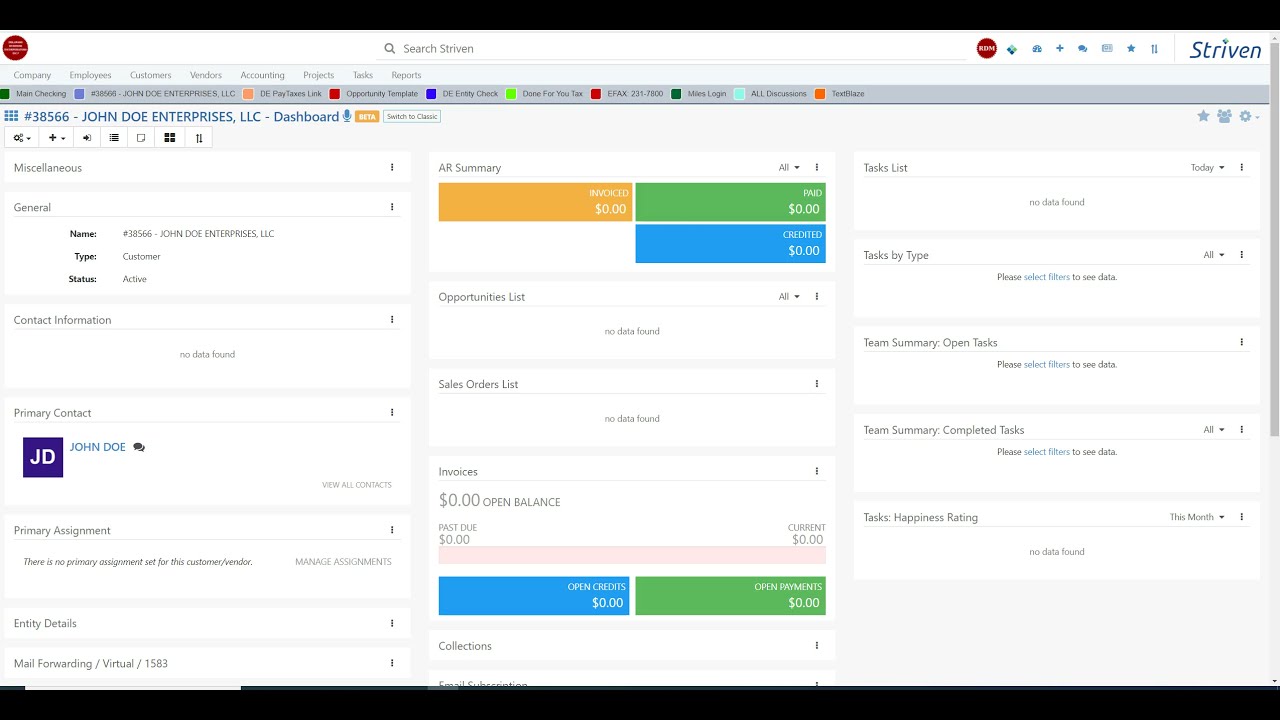Click the news card icon in header

coord(1107,48)
